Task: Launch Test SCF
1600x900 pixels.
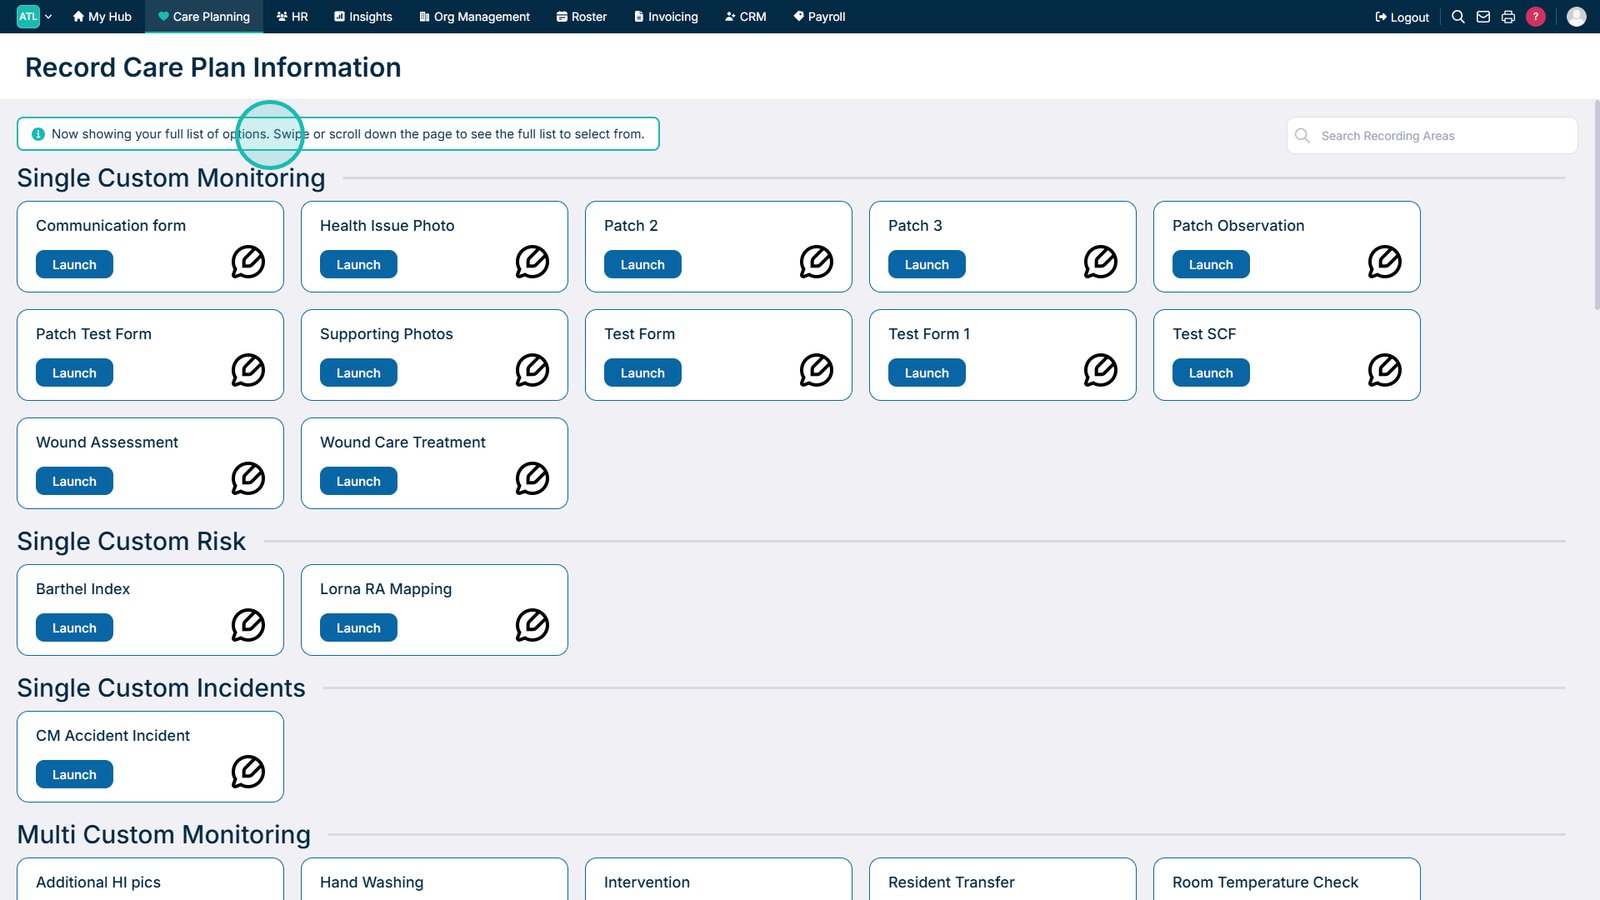Action: (x=1211, y=372)
